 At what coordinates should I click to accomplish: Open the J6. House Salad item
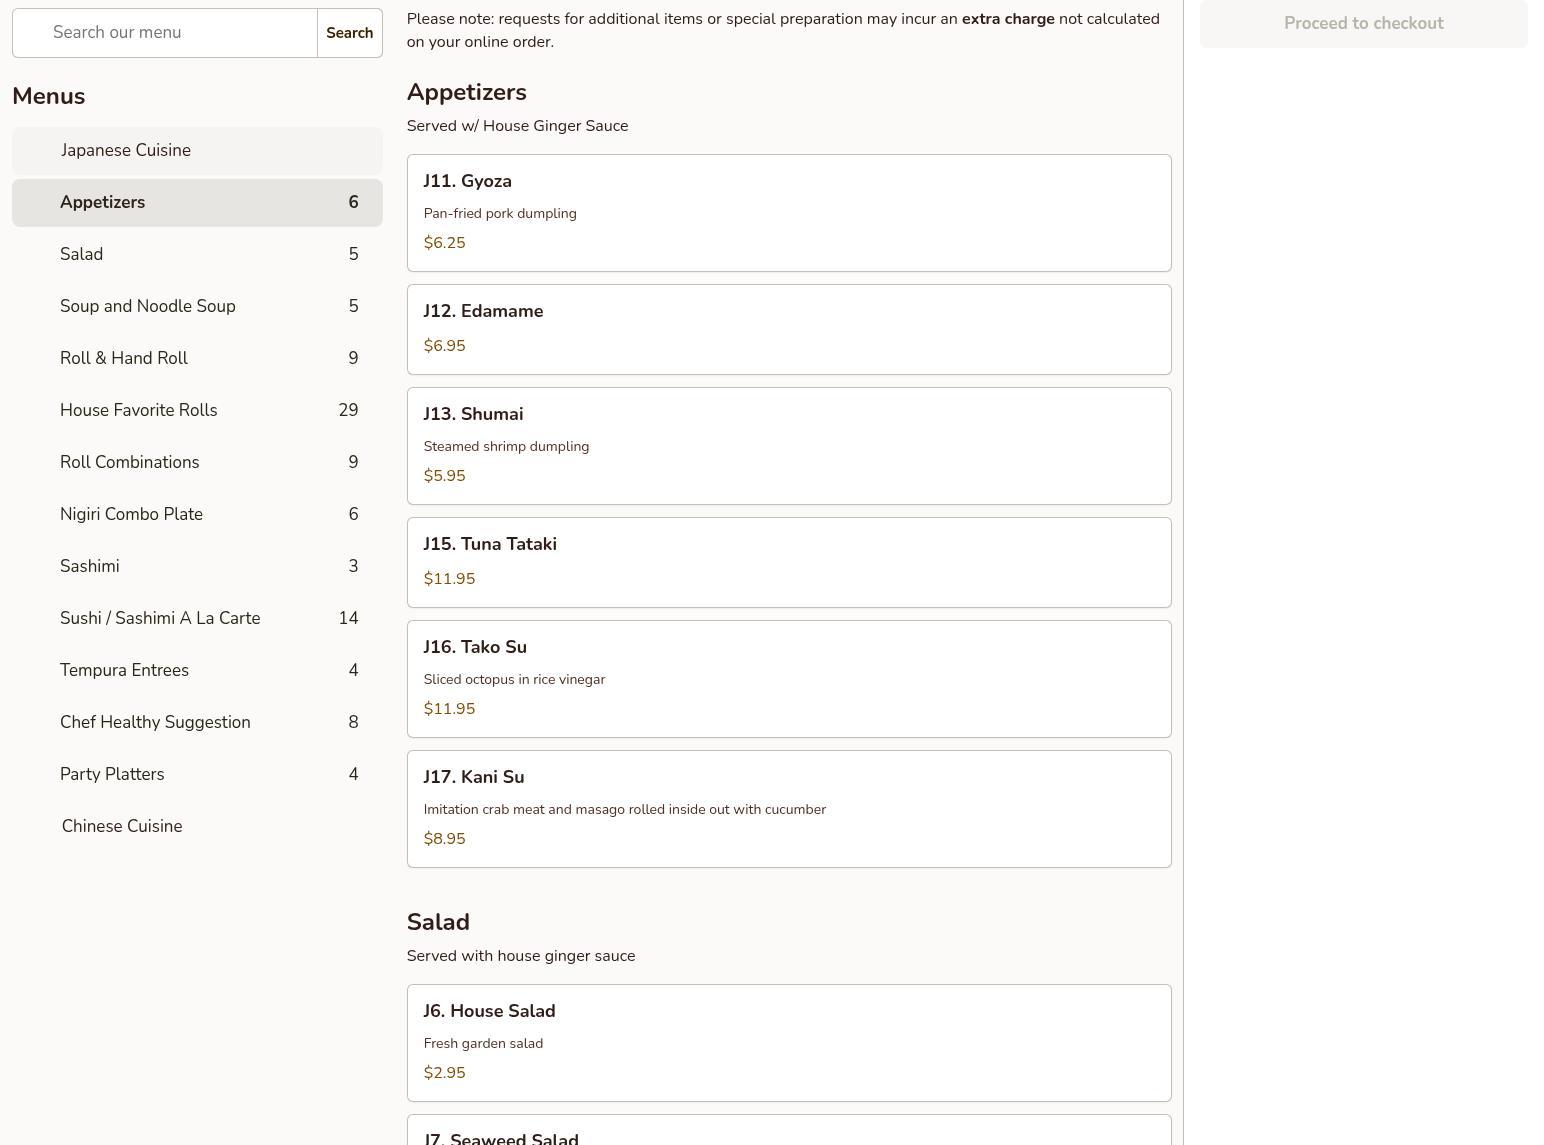click(x=788, y=1042)
